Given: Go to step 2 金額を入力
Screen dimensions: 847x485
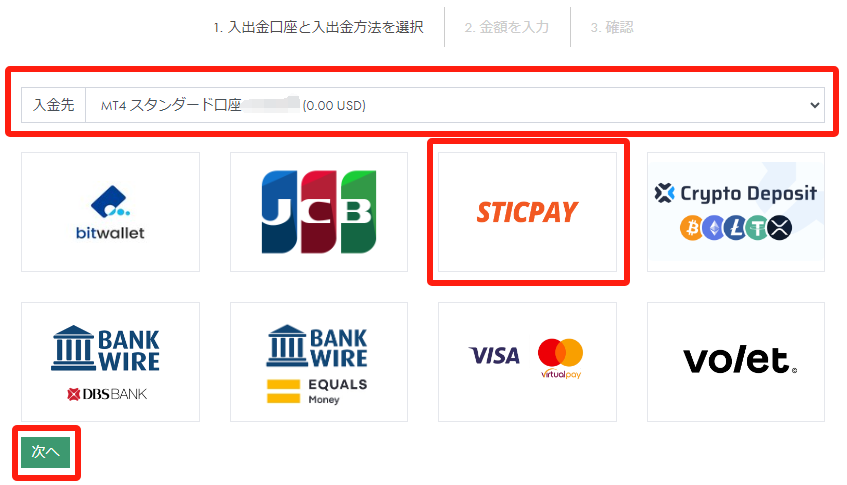Looking at the screenshot, I should 507,27.
